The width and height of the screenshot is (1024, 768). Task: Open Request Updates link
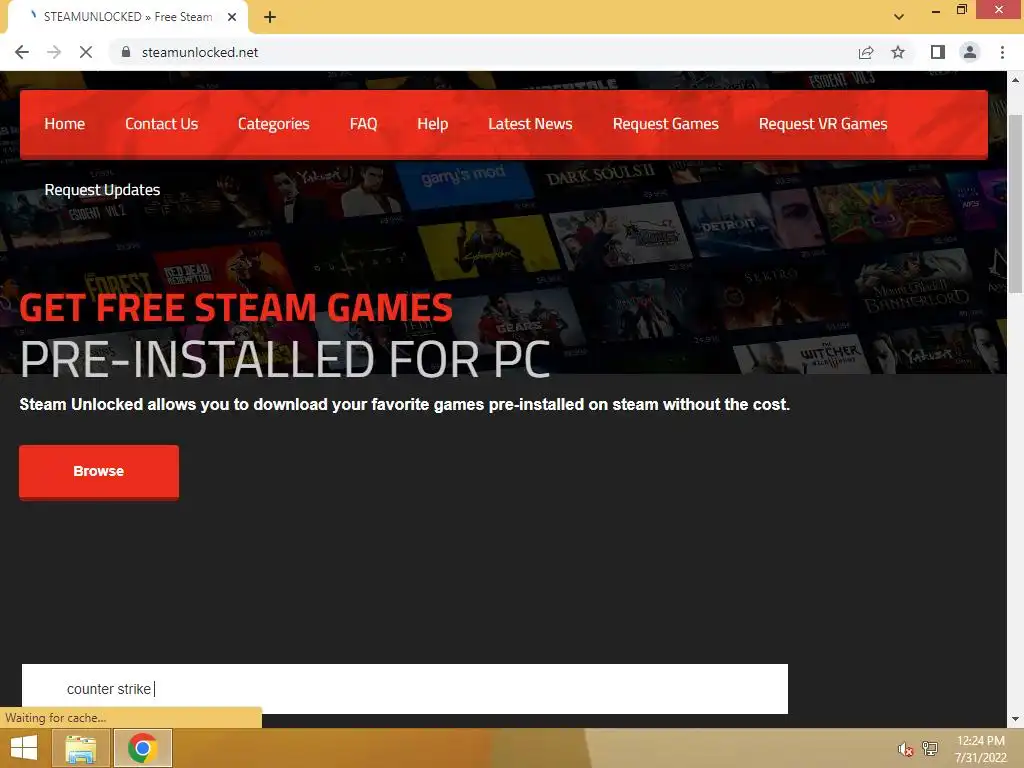click(103, 190)
